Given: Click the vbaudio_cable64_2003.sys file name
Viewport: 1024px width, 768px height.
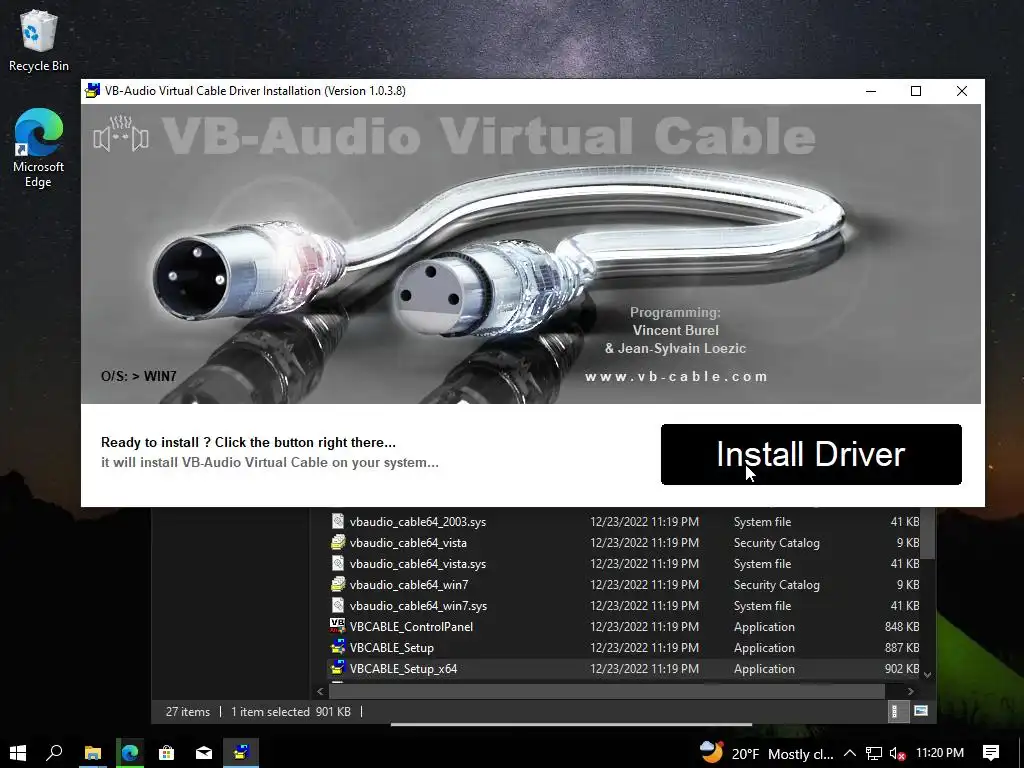Looking at the screenshot, I should 418,522.
